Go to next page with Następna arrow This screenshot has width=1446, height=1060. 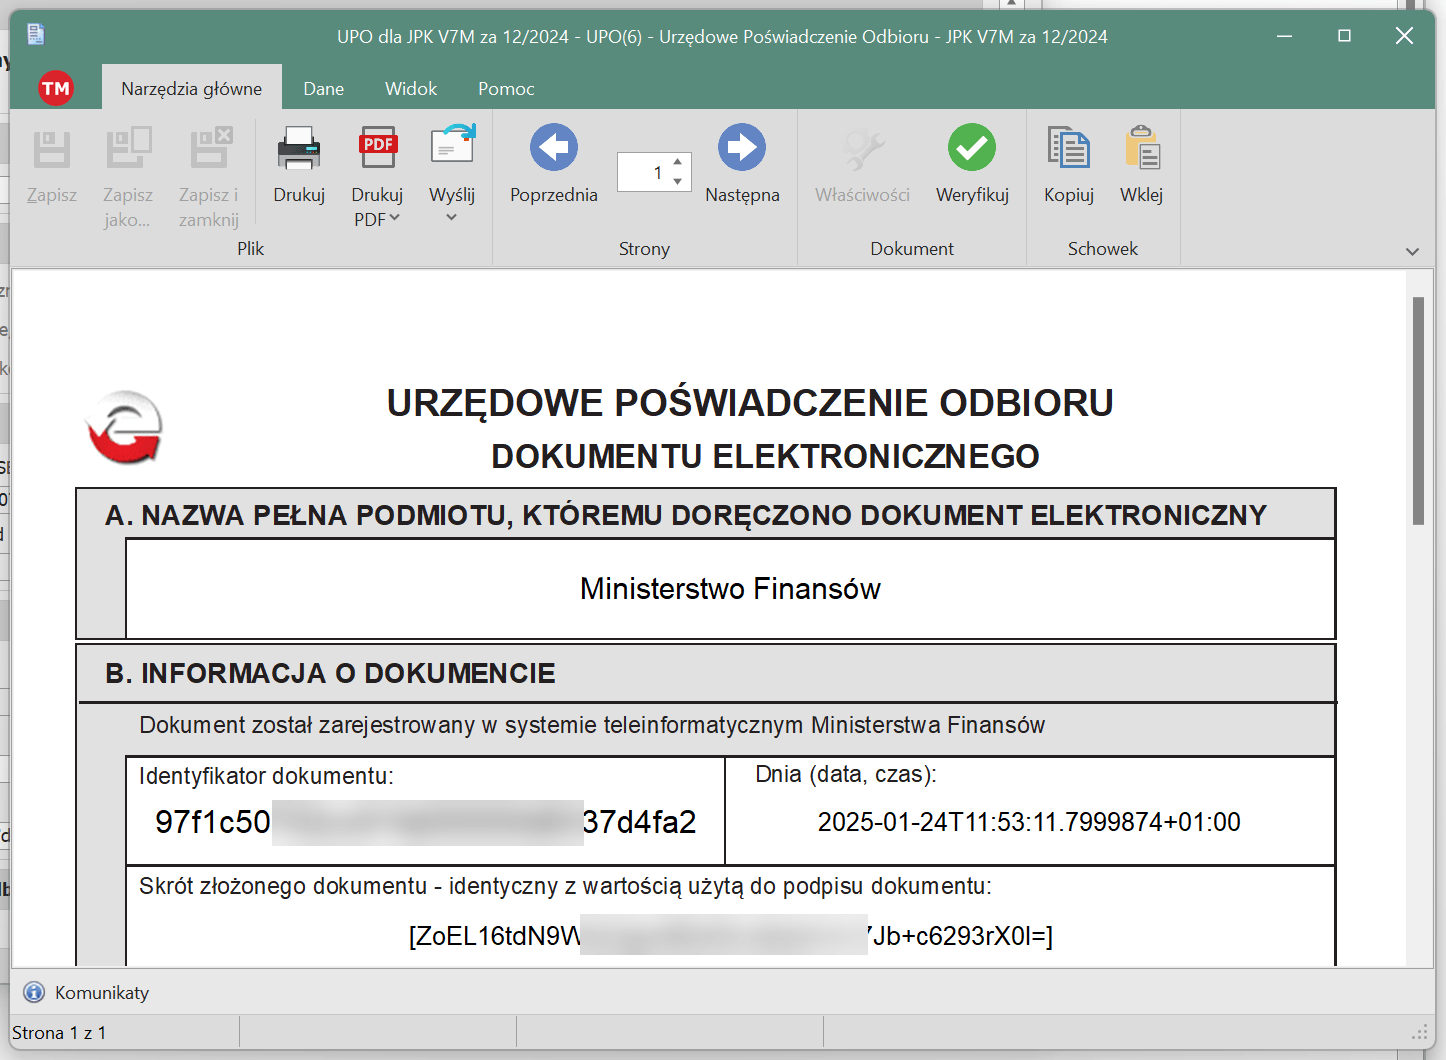point(741,148)
